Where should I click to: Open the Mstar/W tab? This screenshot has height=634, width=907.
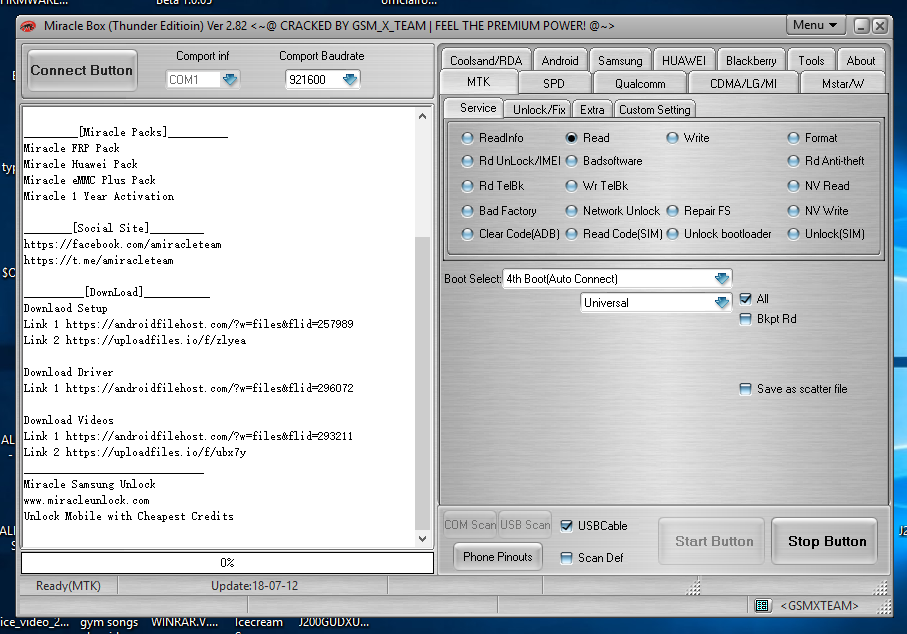point(843,83)
